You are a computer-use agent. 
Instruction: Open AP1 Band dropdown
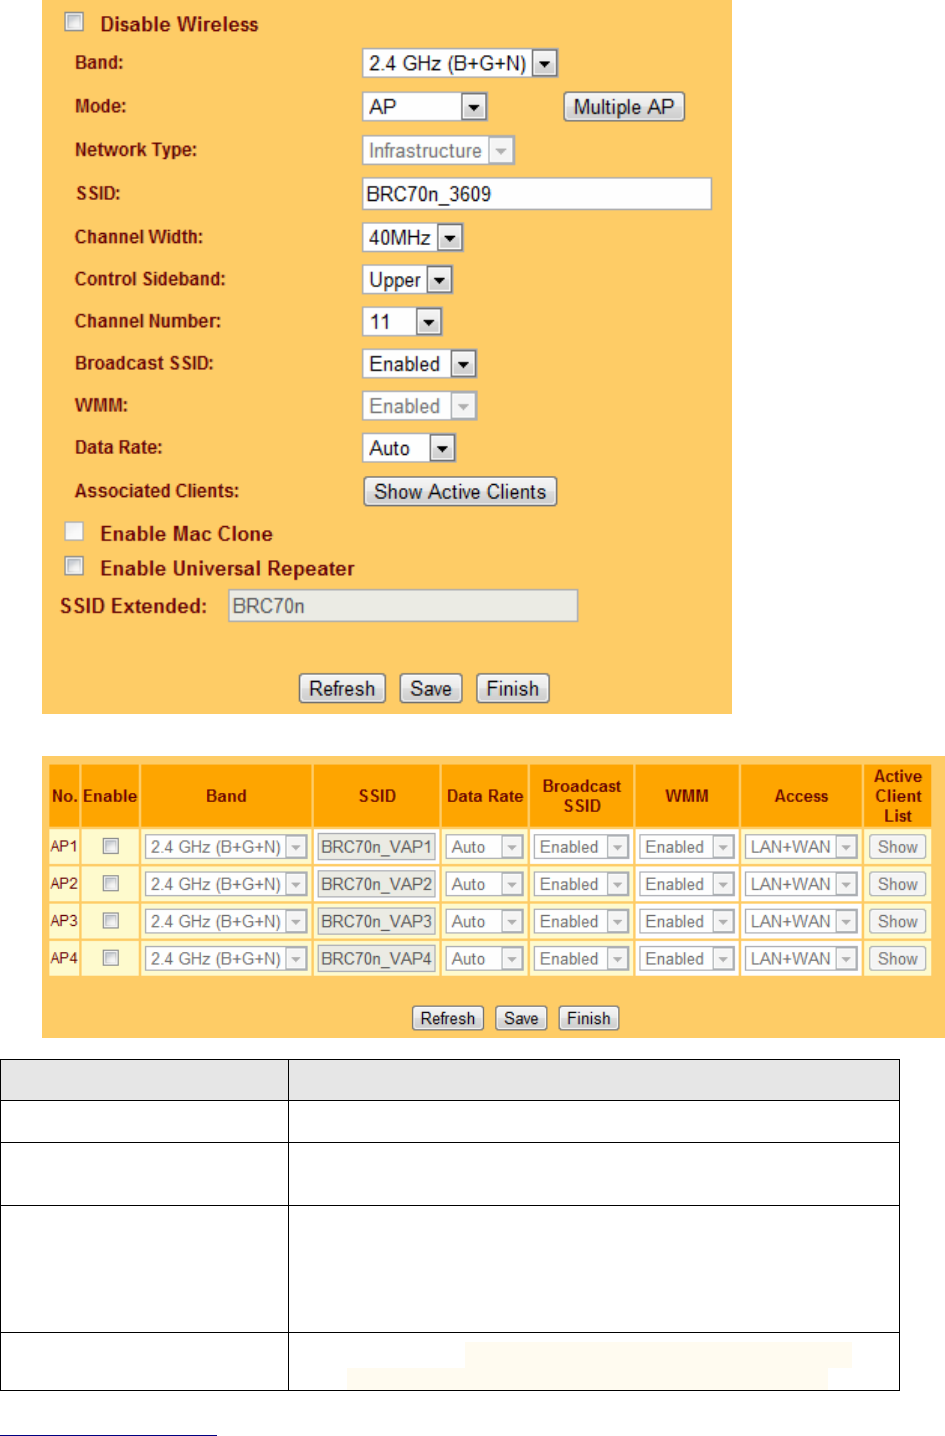pyautogui.click(x=226, y=847)
